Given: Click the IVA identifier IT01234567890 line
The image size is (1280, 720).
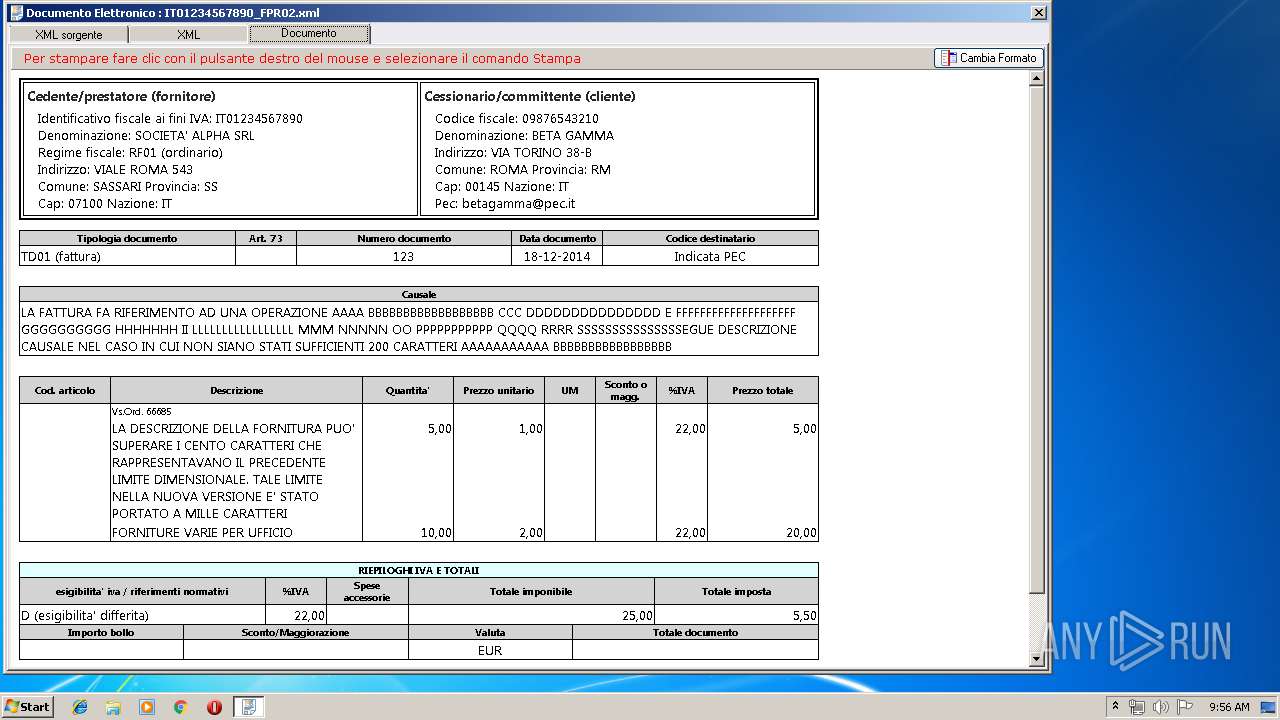Looking at the screenshot, I should point(170,119).
